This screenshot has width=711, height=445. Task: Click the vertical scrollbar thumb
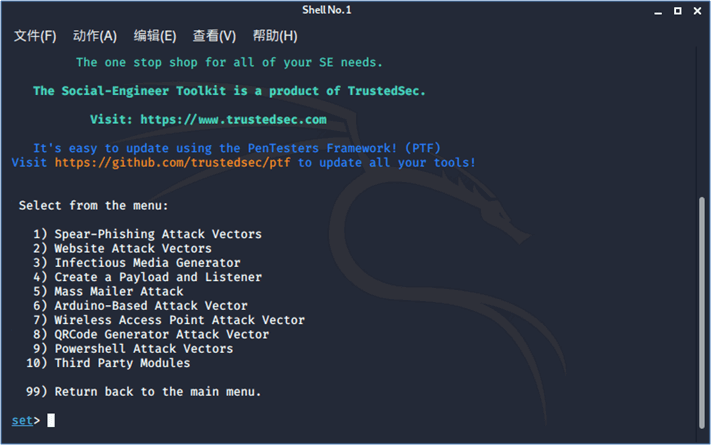(x=701, y=312)
